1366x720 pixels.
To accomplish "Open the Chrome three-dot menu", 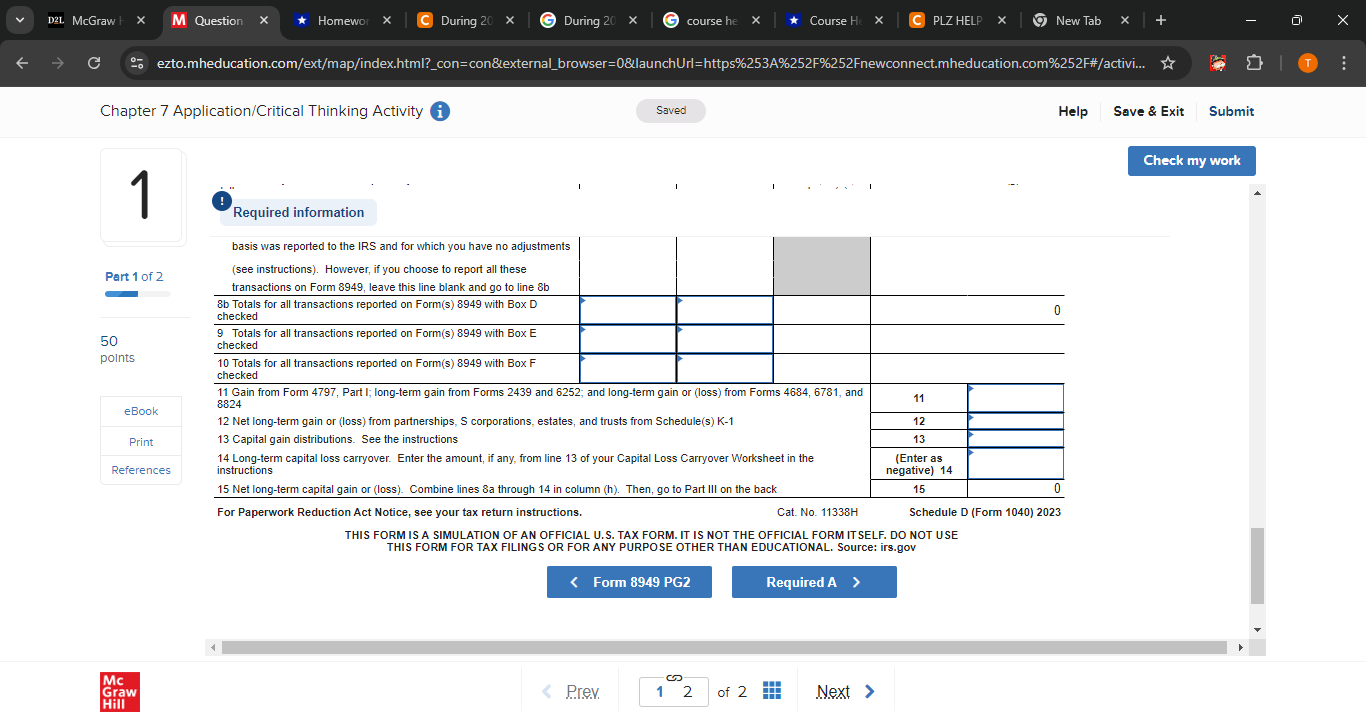I will pos(1345,62).
